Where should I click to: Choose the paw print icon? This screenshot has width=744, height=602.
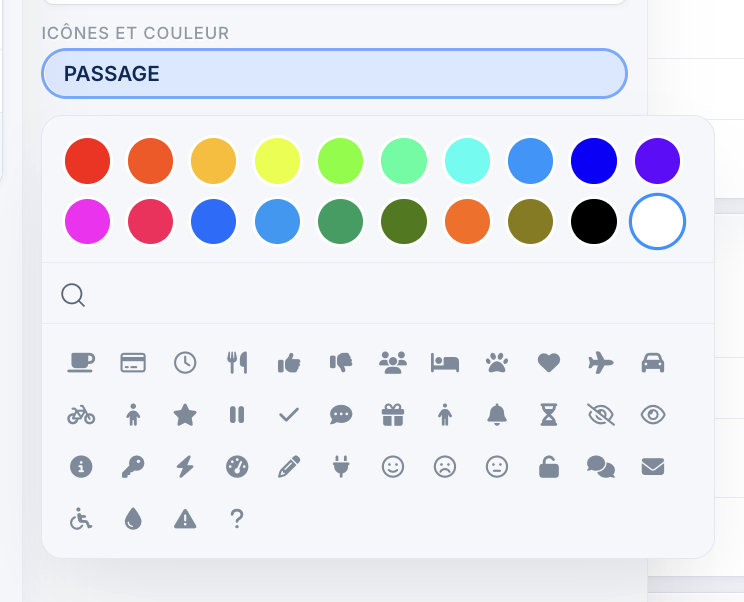[497, 363]
